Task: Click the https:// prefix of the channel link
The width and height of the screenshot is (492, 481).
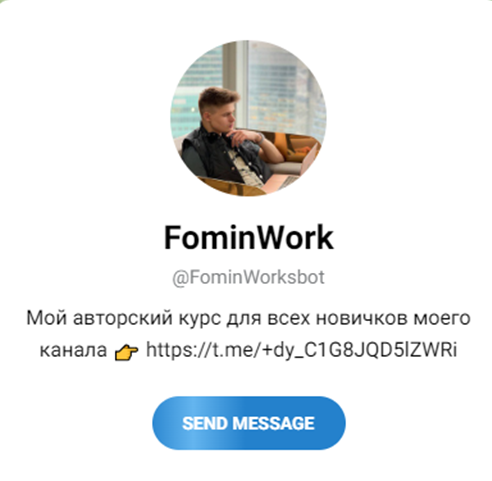Action: pos(179,350)
